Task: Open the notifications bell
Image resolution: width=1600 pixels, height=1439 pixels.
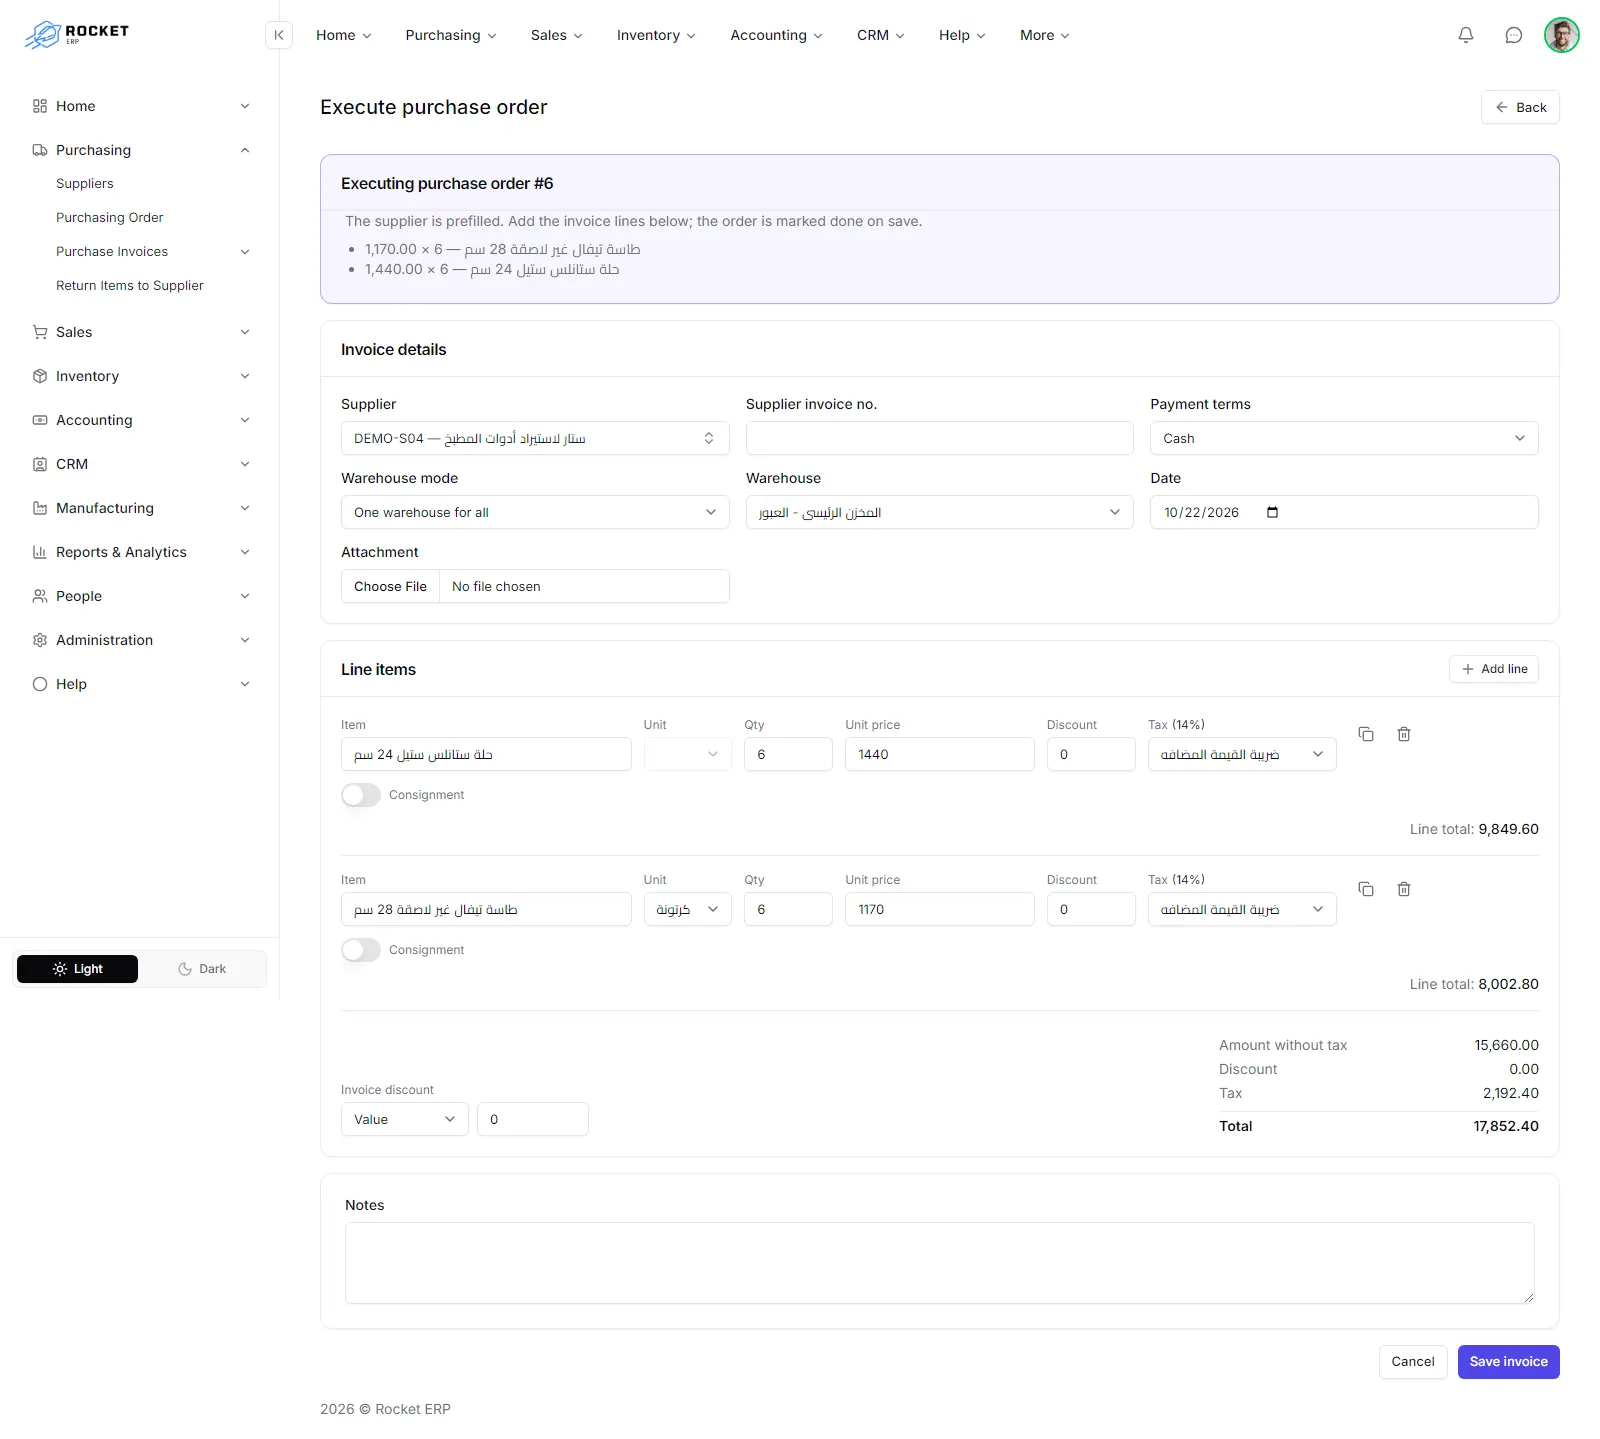Action: [1466, 35]
